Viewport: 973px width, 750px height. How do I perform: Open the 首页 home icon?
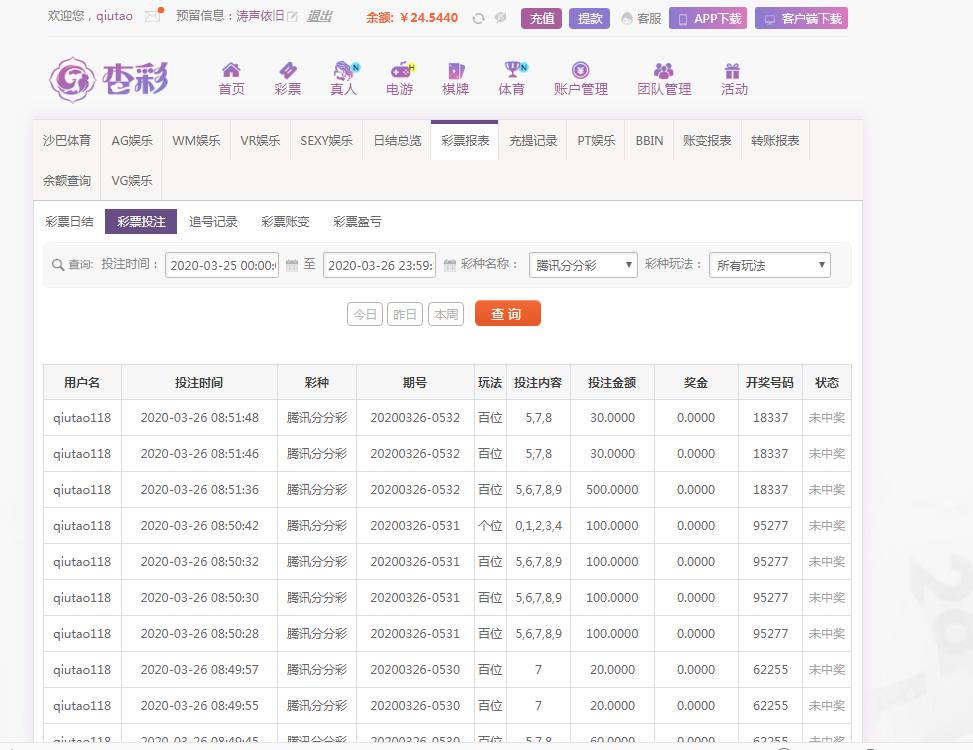231,71
